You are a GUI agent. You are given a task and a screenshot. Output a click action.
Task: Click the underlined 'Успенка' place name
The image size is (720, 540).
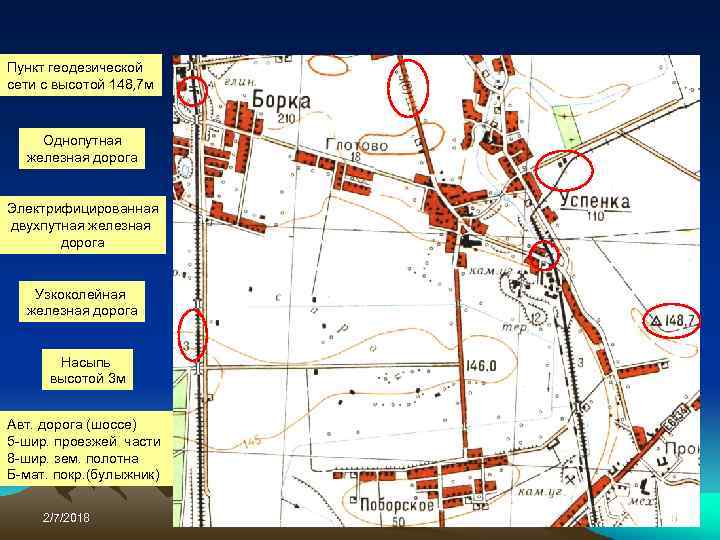click(595, 202)
